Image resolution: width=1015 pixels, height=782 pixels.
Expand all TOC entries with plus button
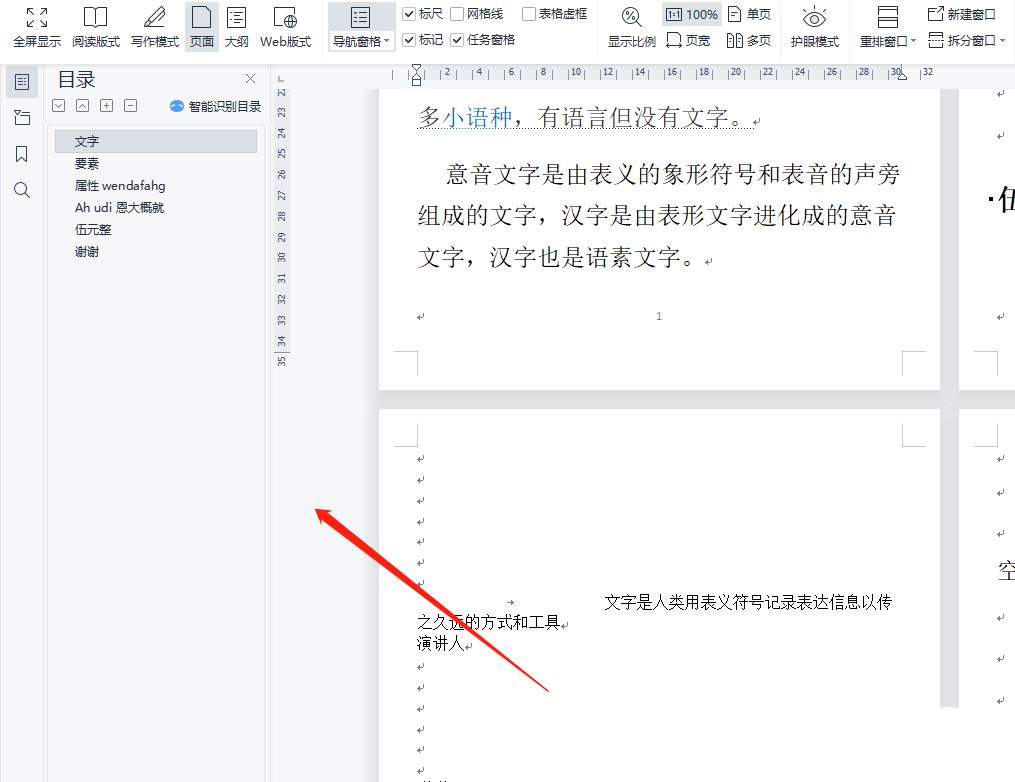tap(106, 106)
